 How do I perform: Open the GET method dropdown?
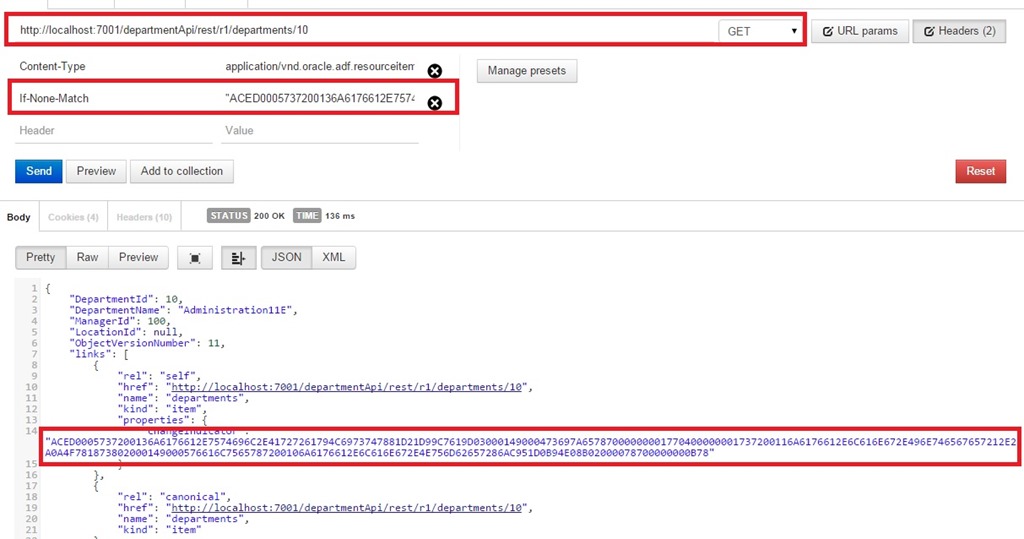[761, 31]
